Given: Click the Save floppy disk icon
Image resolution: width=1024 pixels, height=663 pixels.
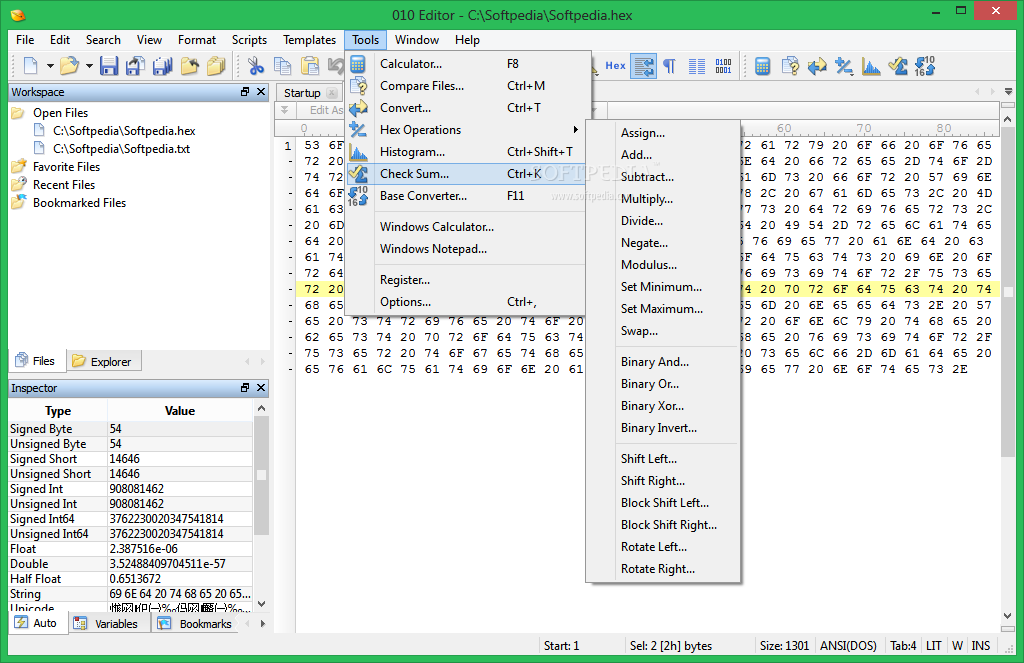Looking at the screenshot, I should click(x=109, y=65).
